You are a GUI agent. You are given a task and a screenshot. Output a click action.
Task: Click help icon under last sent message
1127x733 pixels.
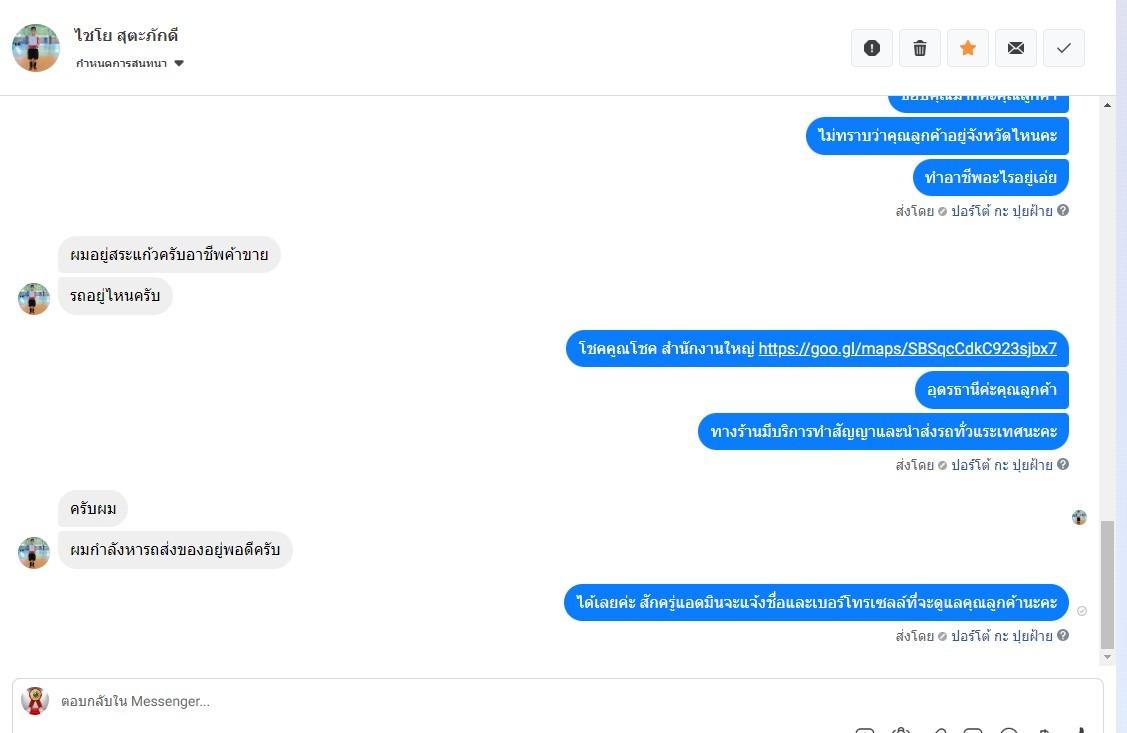(1063, 635)
